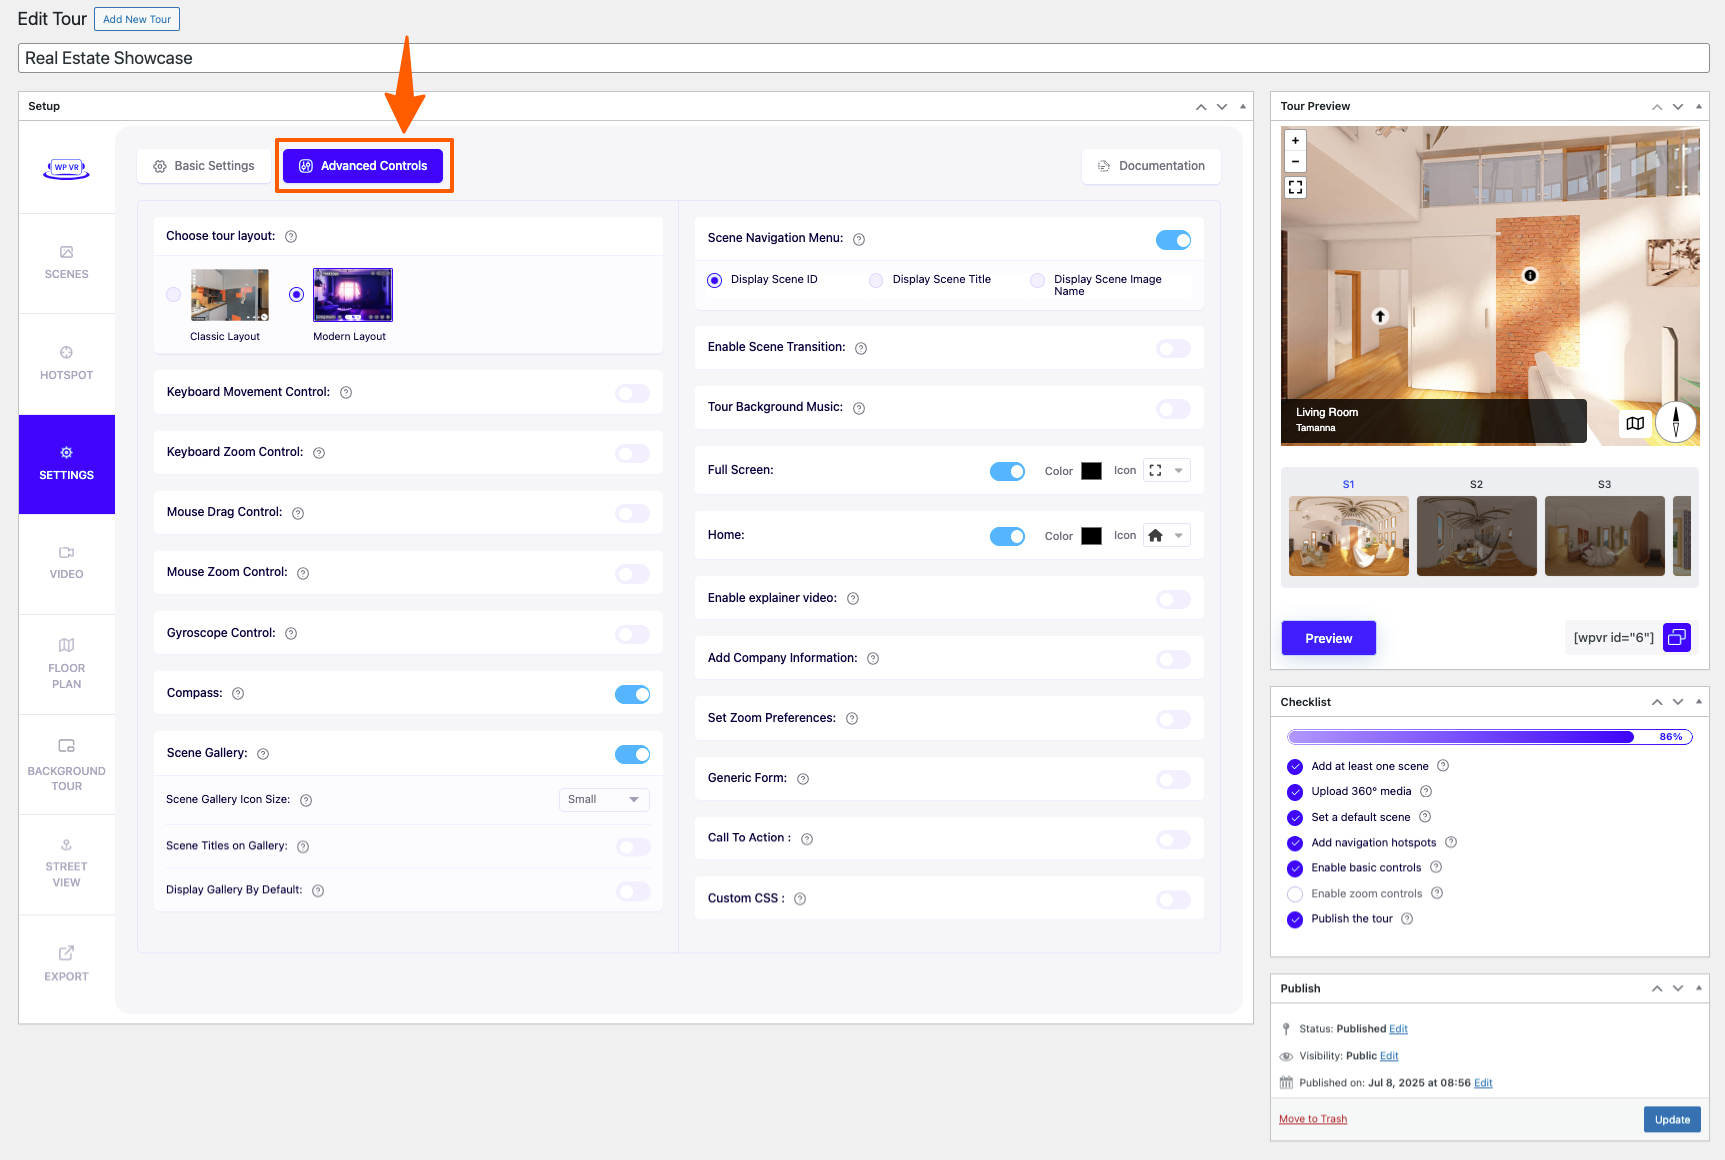This screenshot has width=1725, height=1160.
Task: Switch to the Advanced Controls tab
Action: [x=363, y=166]
